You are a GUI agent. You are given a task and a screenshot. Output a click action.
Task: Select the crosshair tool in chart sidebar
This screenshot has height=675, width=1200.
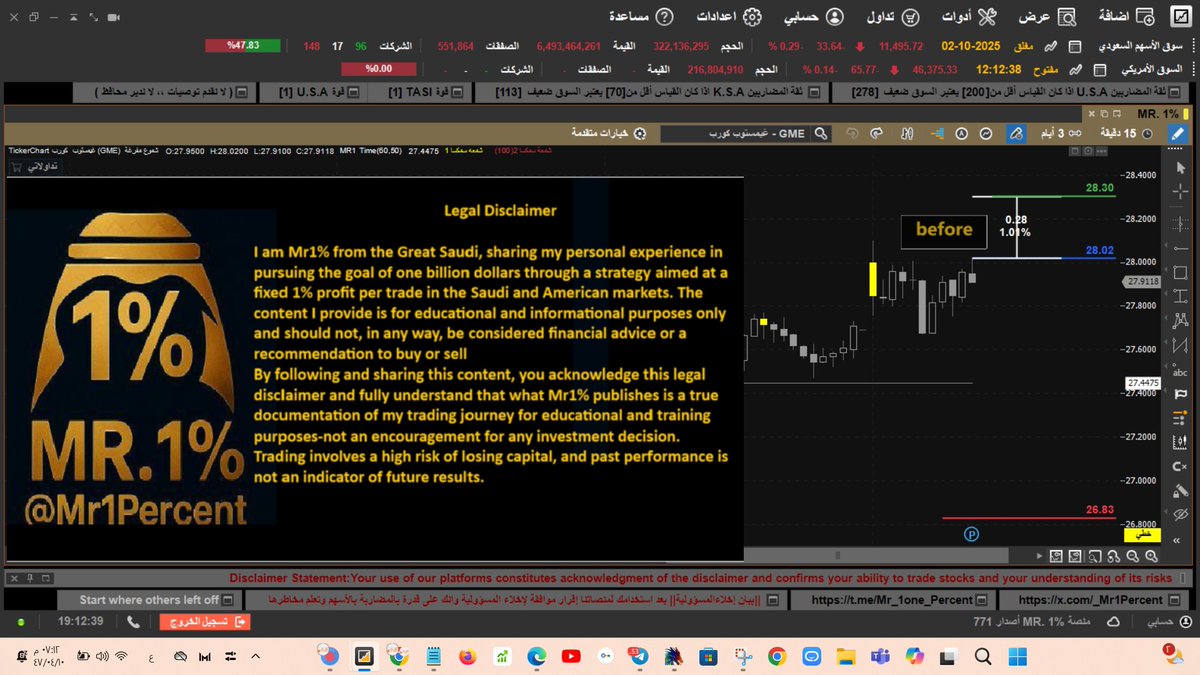(1182, 191)
